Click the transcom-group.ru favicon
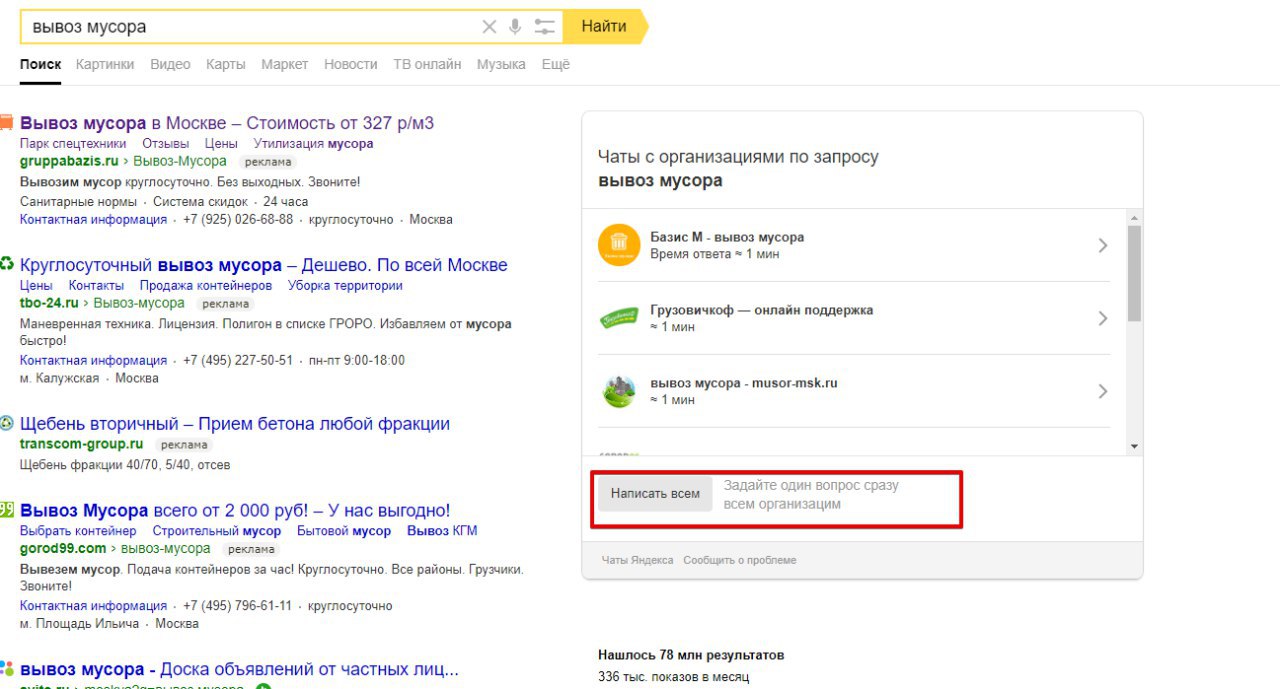Screen dimensions: 1280x689 6,423
